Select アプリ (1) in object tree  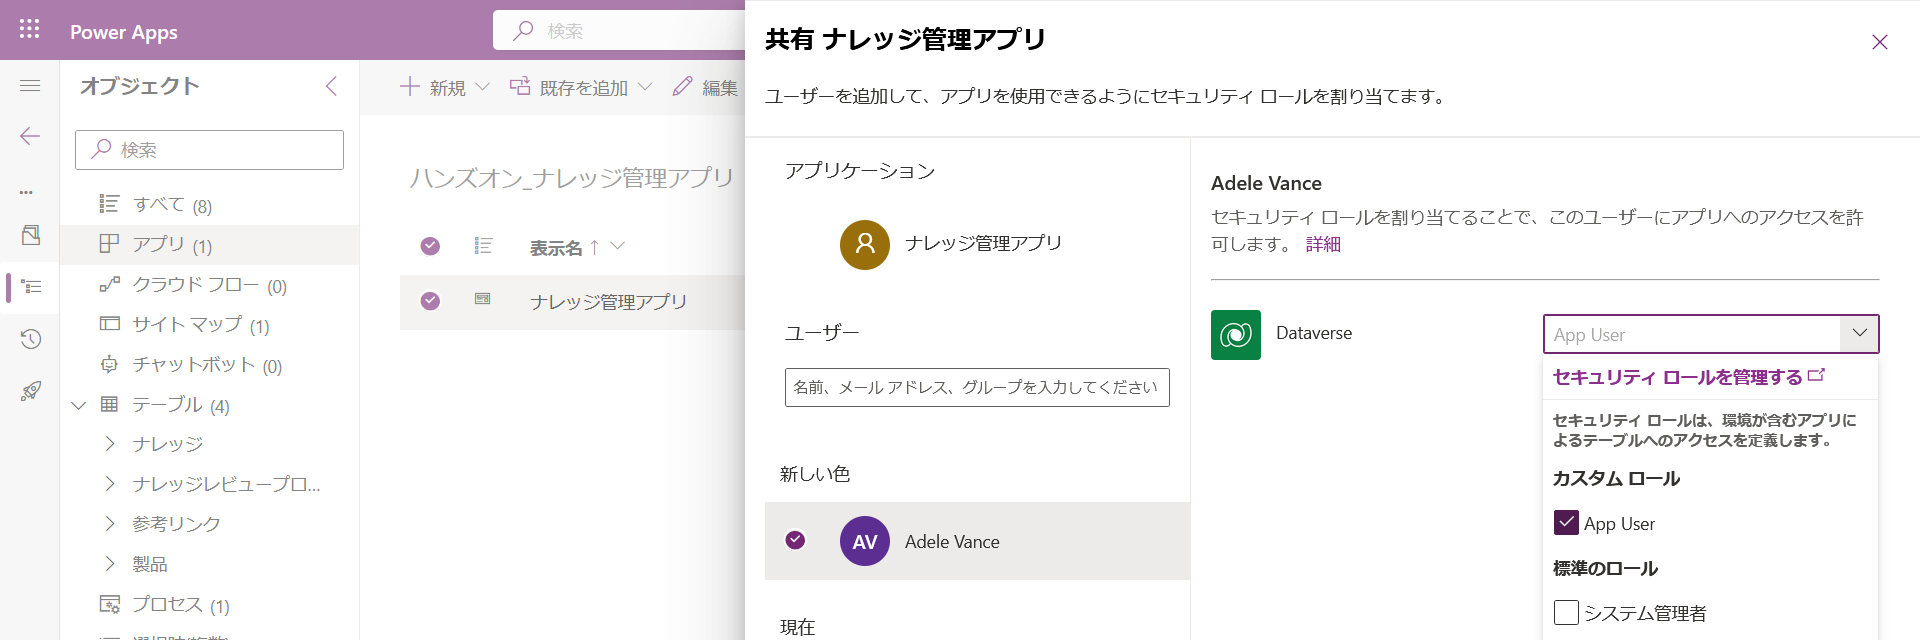point(210,245)
